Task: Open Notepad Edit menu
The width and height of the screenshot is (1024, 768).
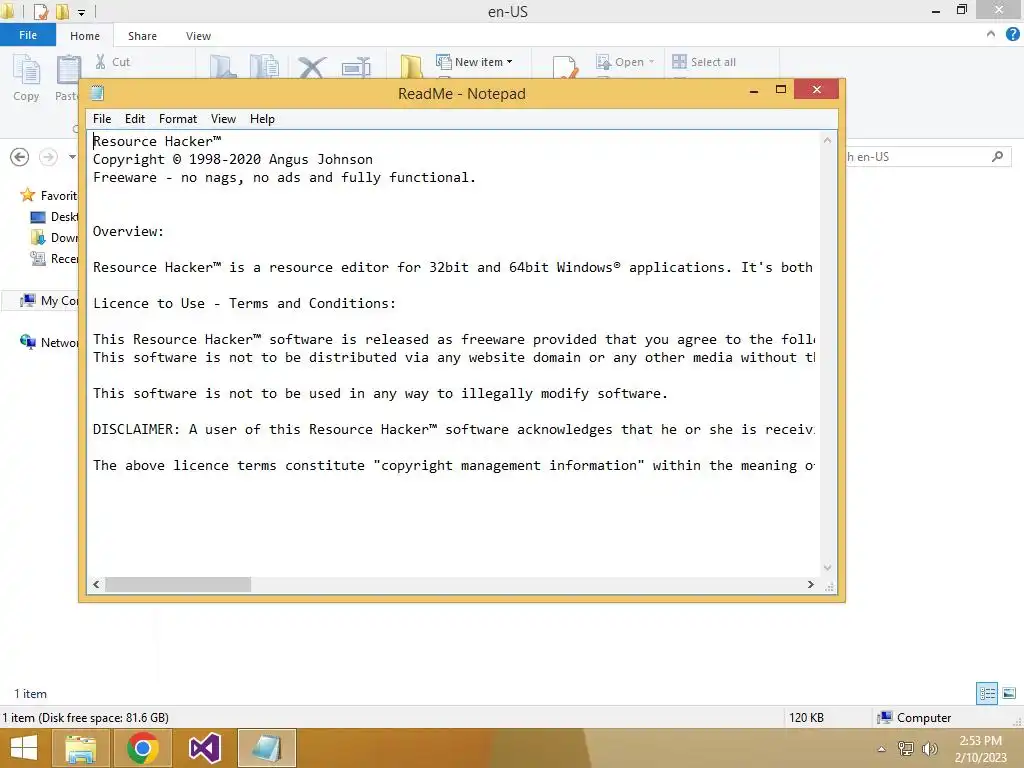Action: (135, 119)
